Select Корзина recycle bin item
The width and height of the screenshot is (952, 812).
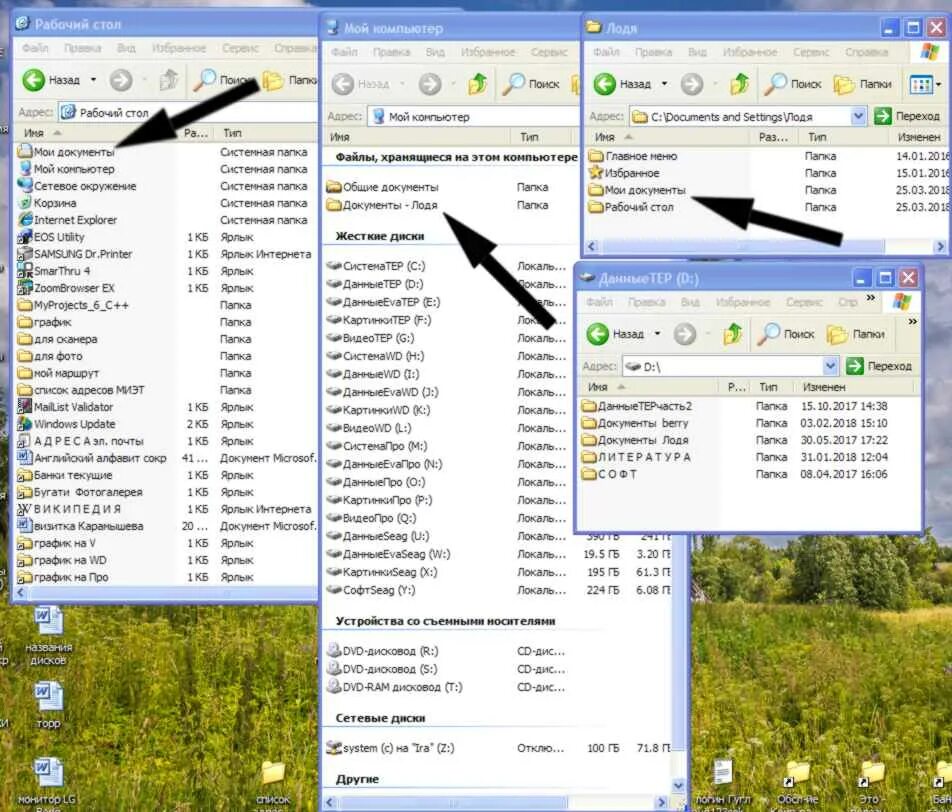point(47,203)
